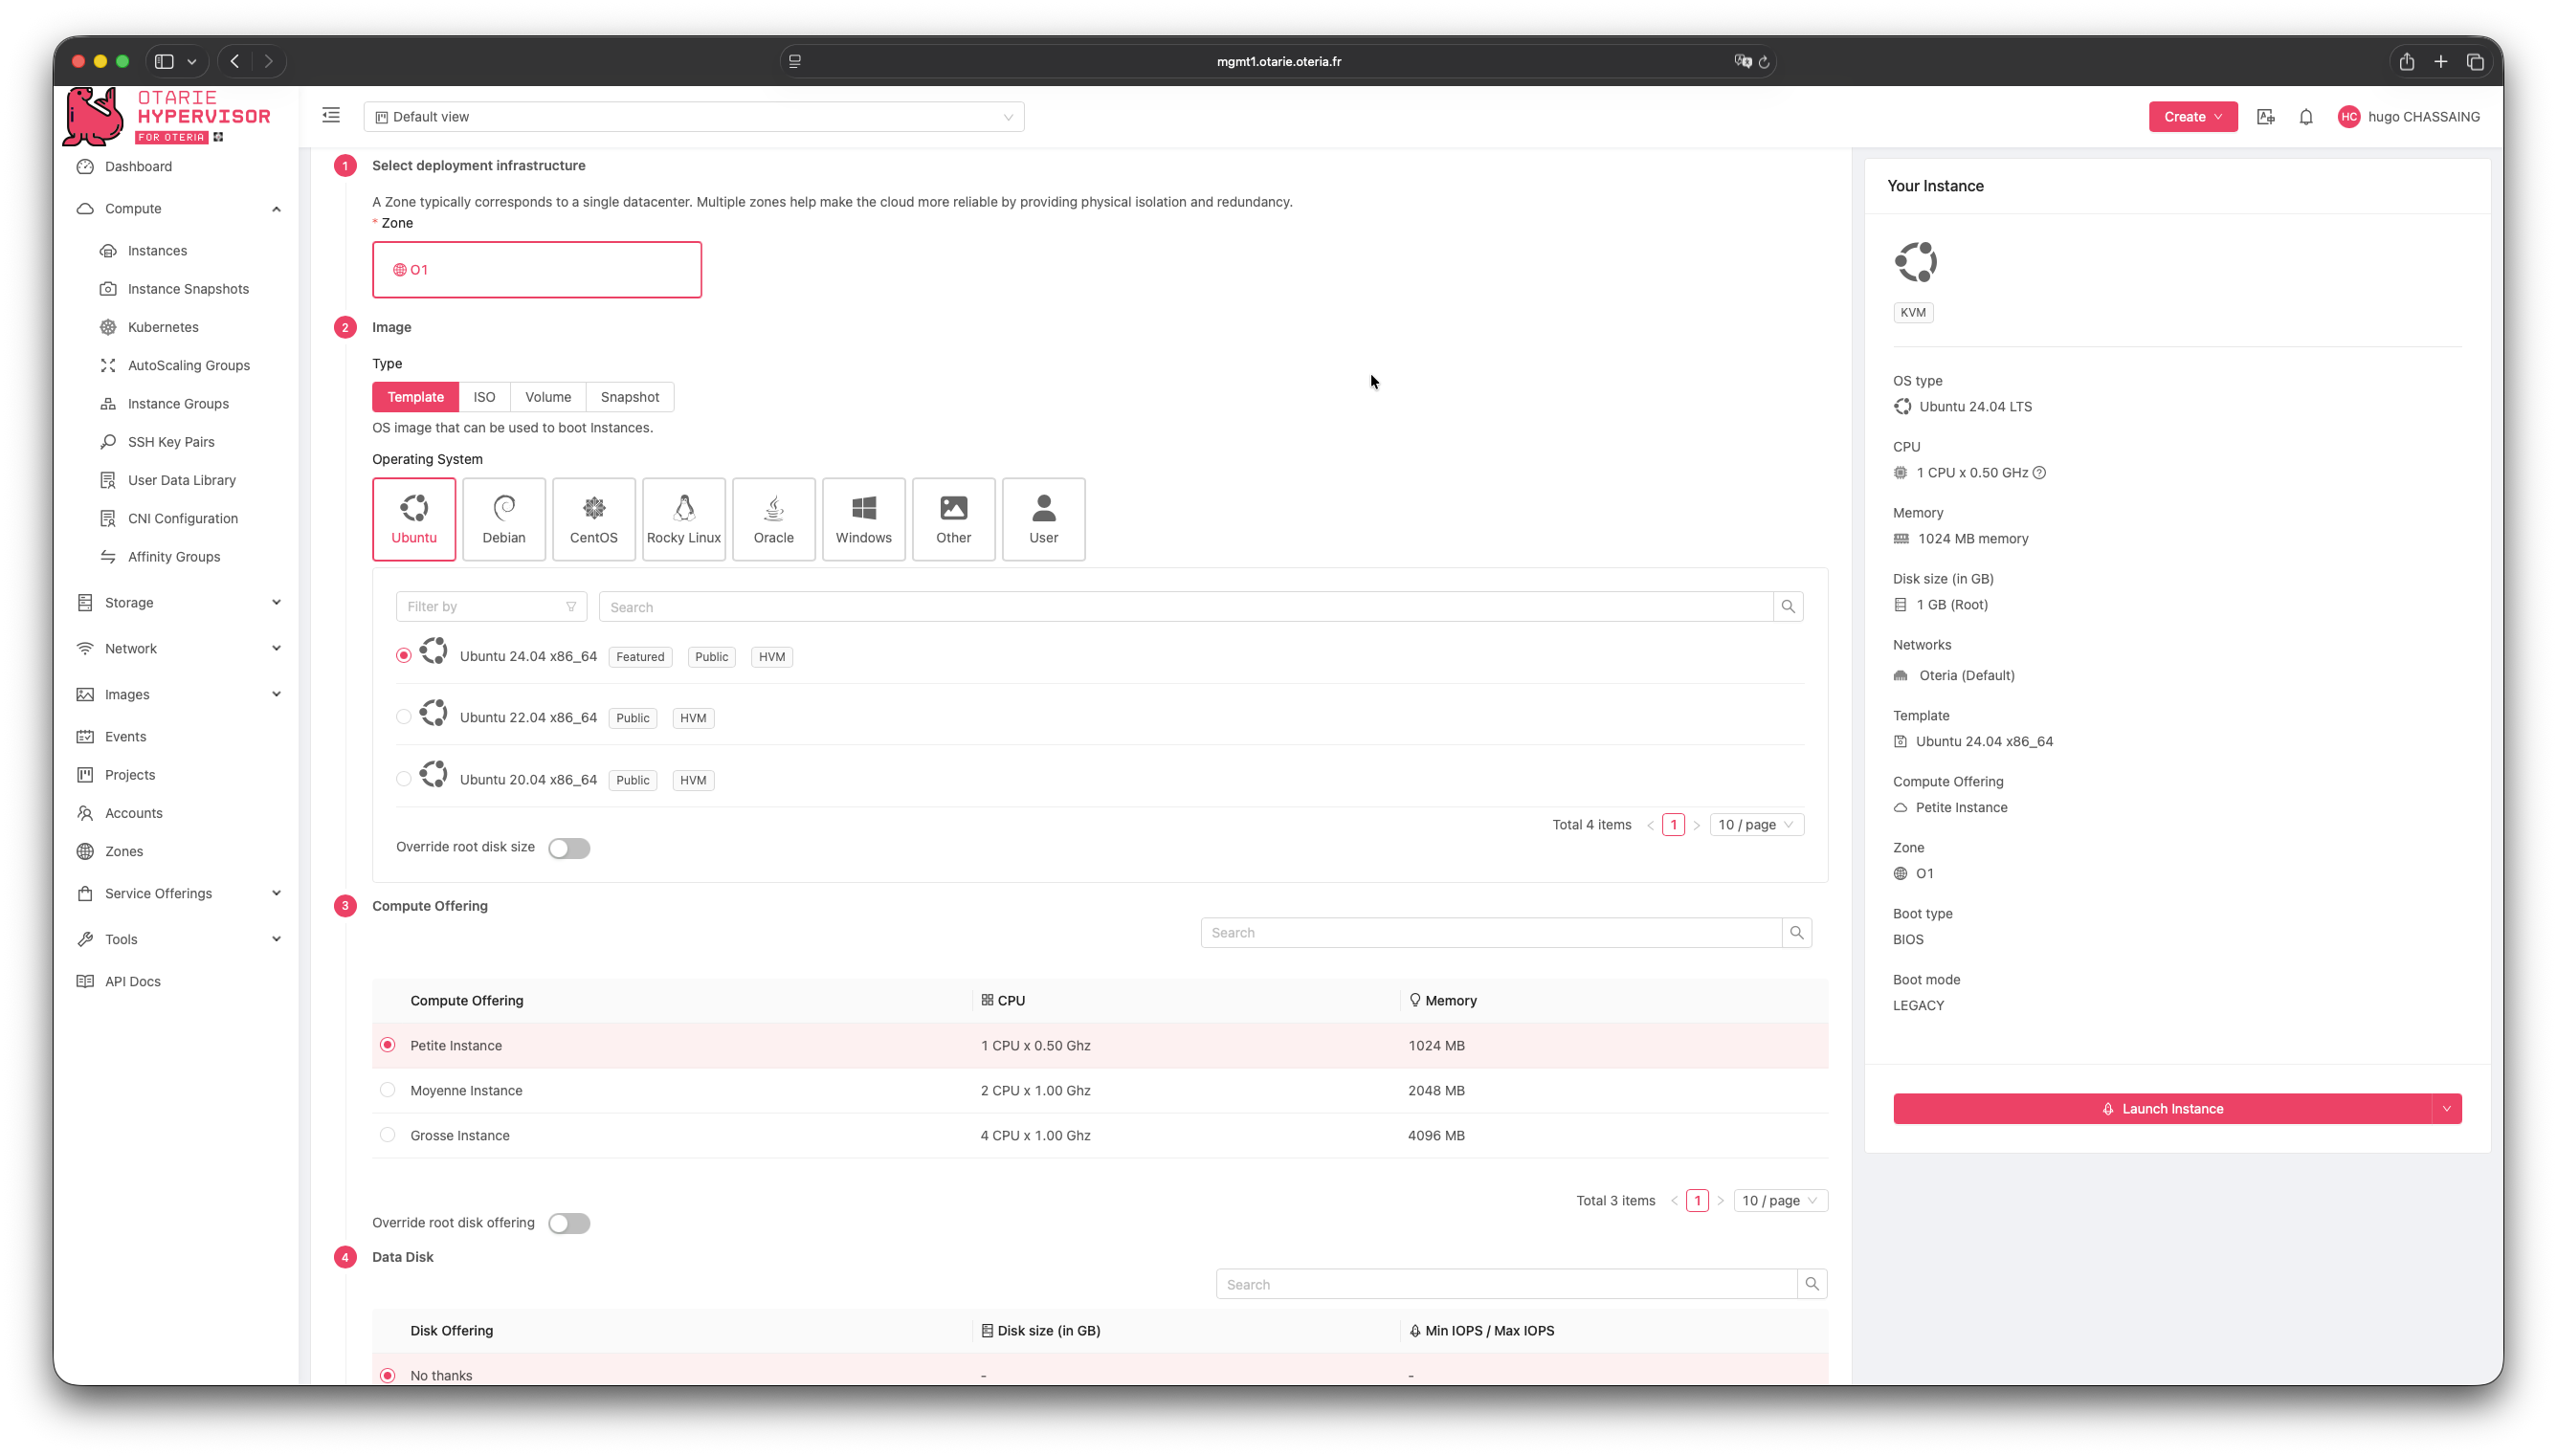Viewport: 2557px width, 1456px height.
Task: Open the notifications bell
Action: tap(2306, 117)
